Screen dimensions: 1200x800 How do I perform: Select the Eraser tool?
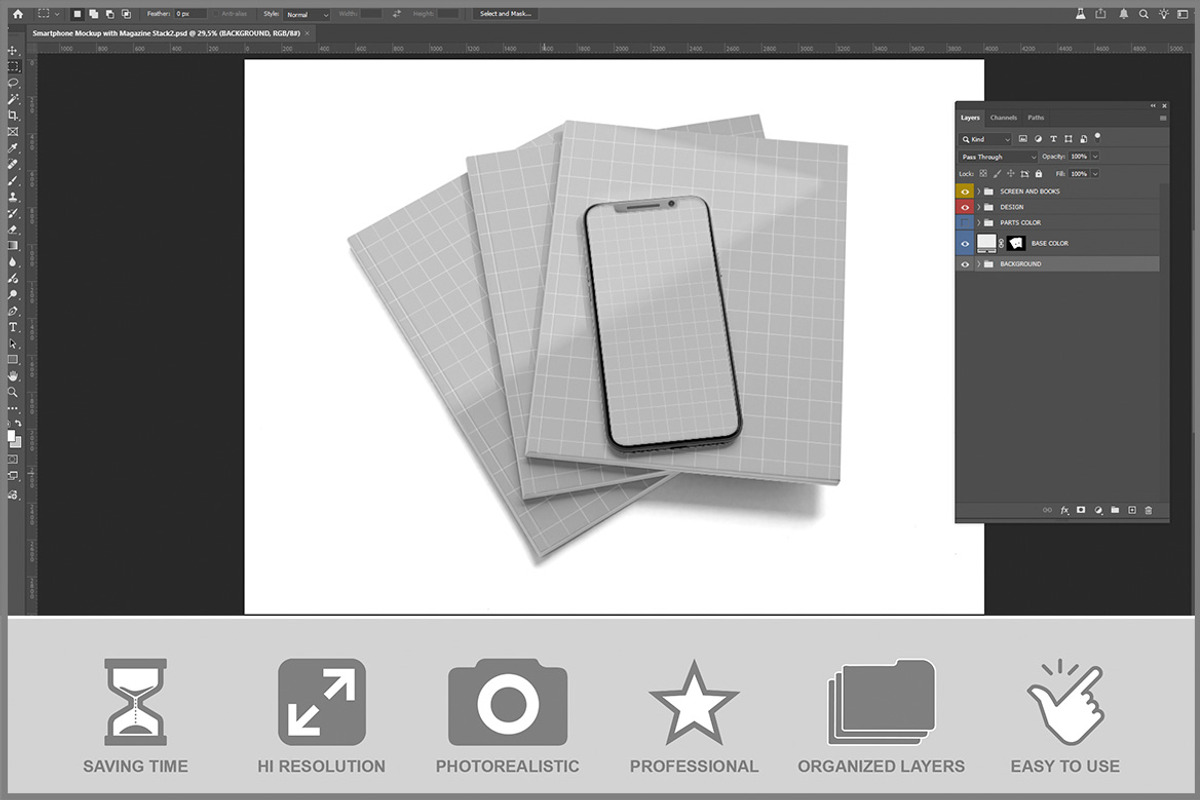point(13,229)
